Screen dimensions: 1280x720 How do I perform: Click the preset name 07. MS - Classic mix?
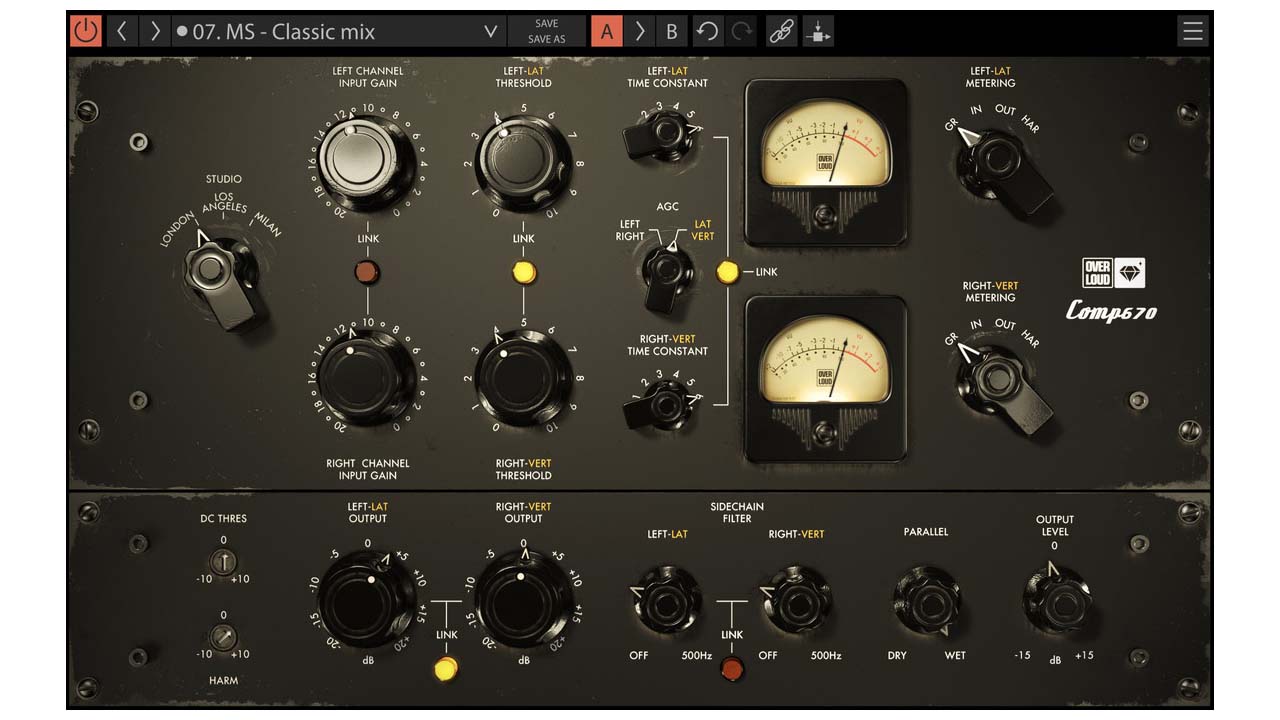tap(283, 31)
